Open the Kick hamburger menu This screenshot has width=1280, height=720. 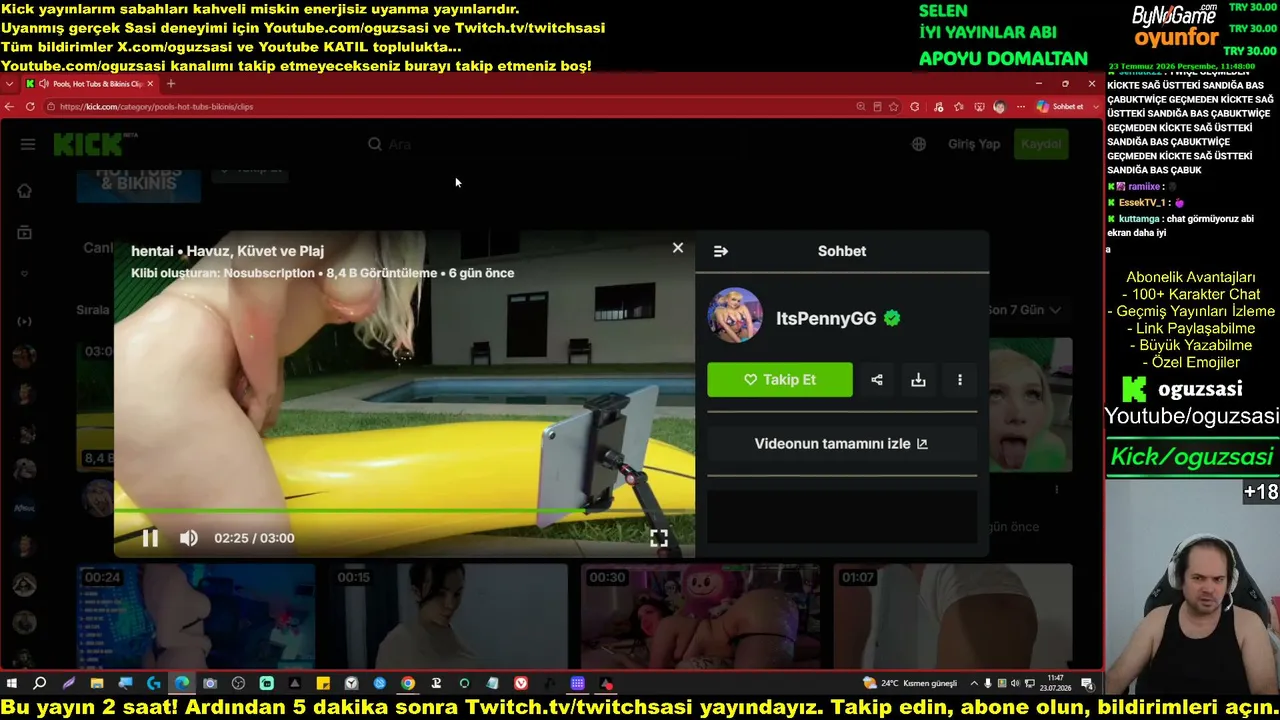pyautogui.click(x=28, y=144)
